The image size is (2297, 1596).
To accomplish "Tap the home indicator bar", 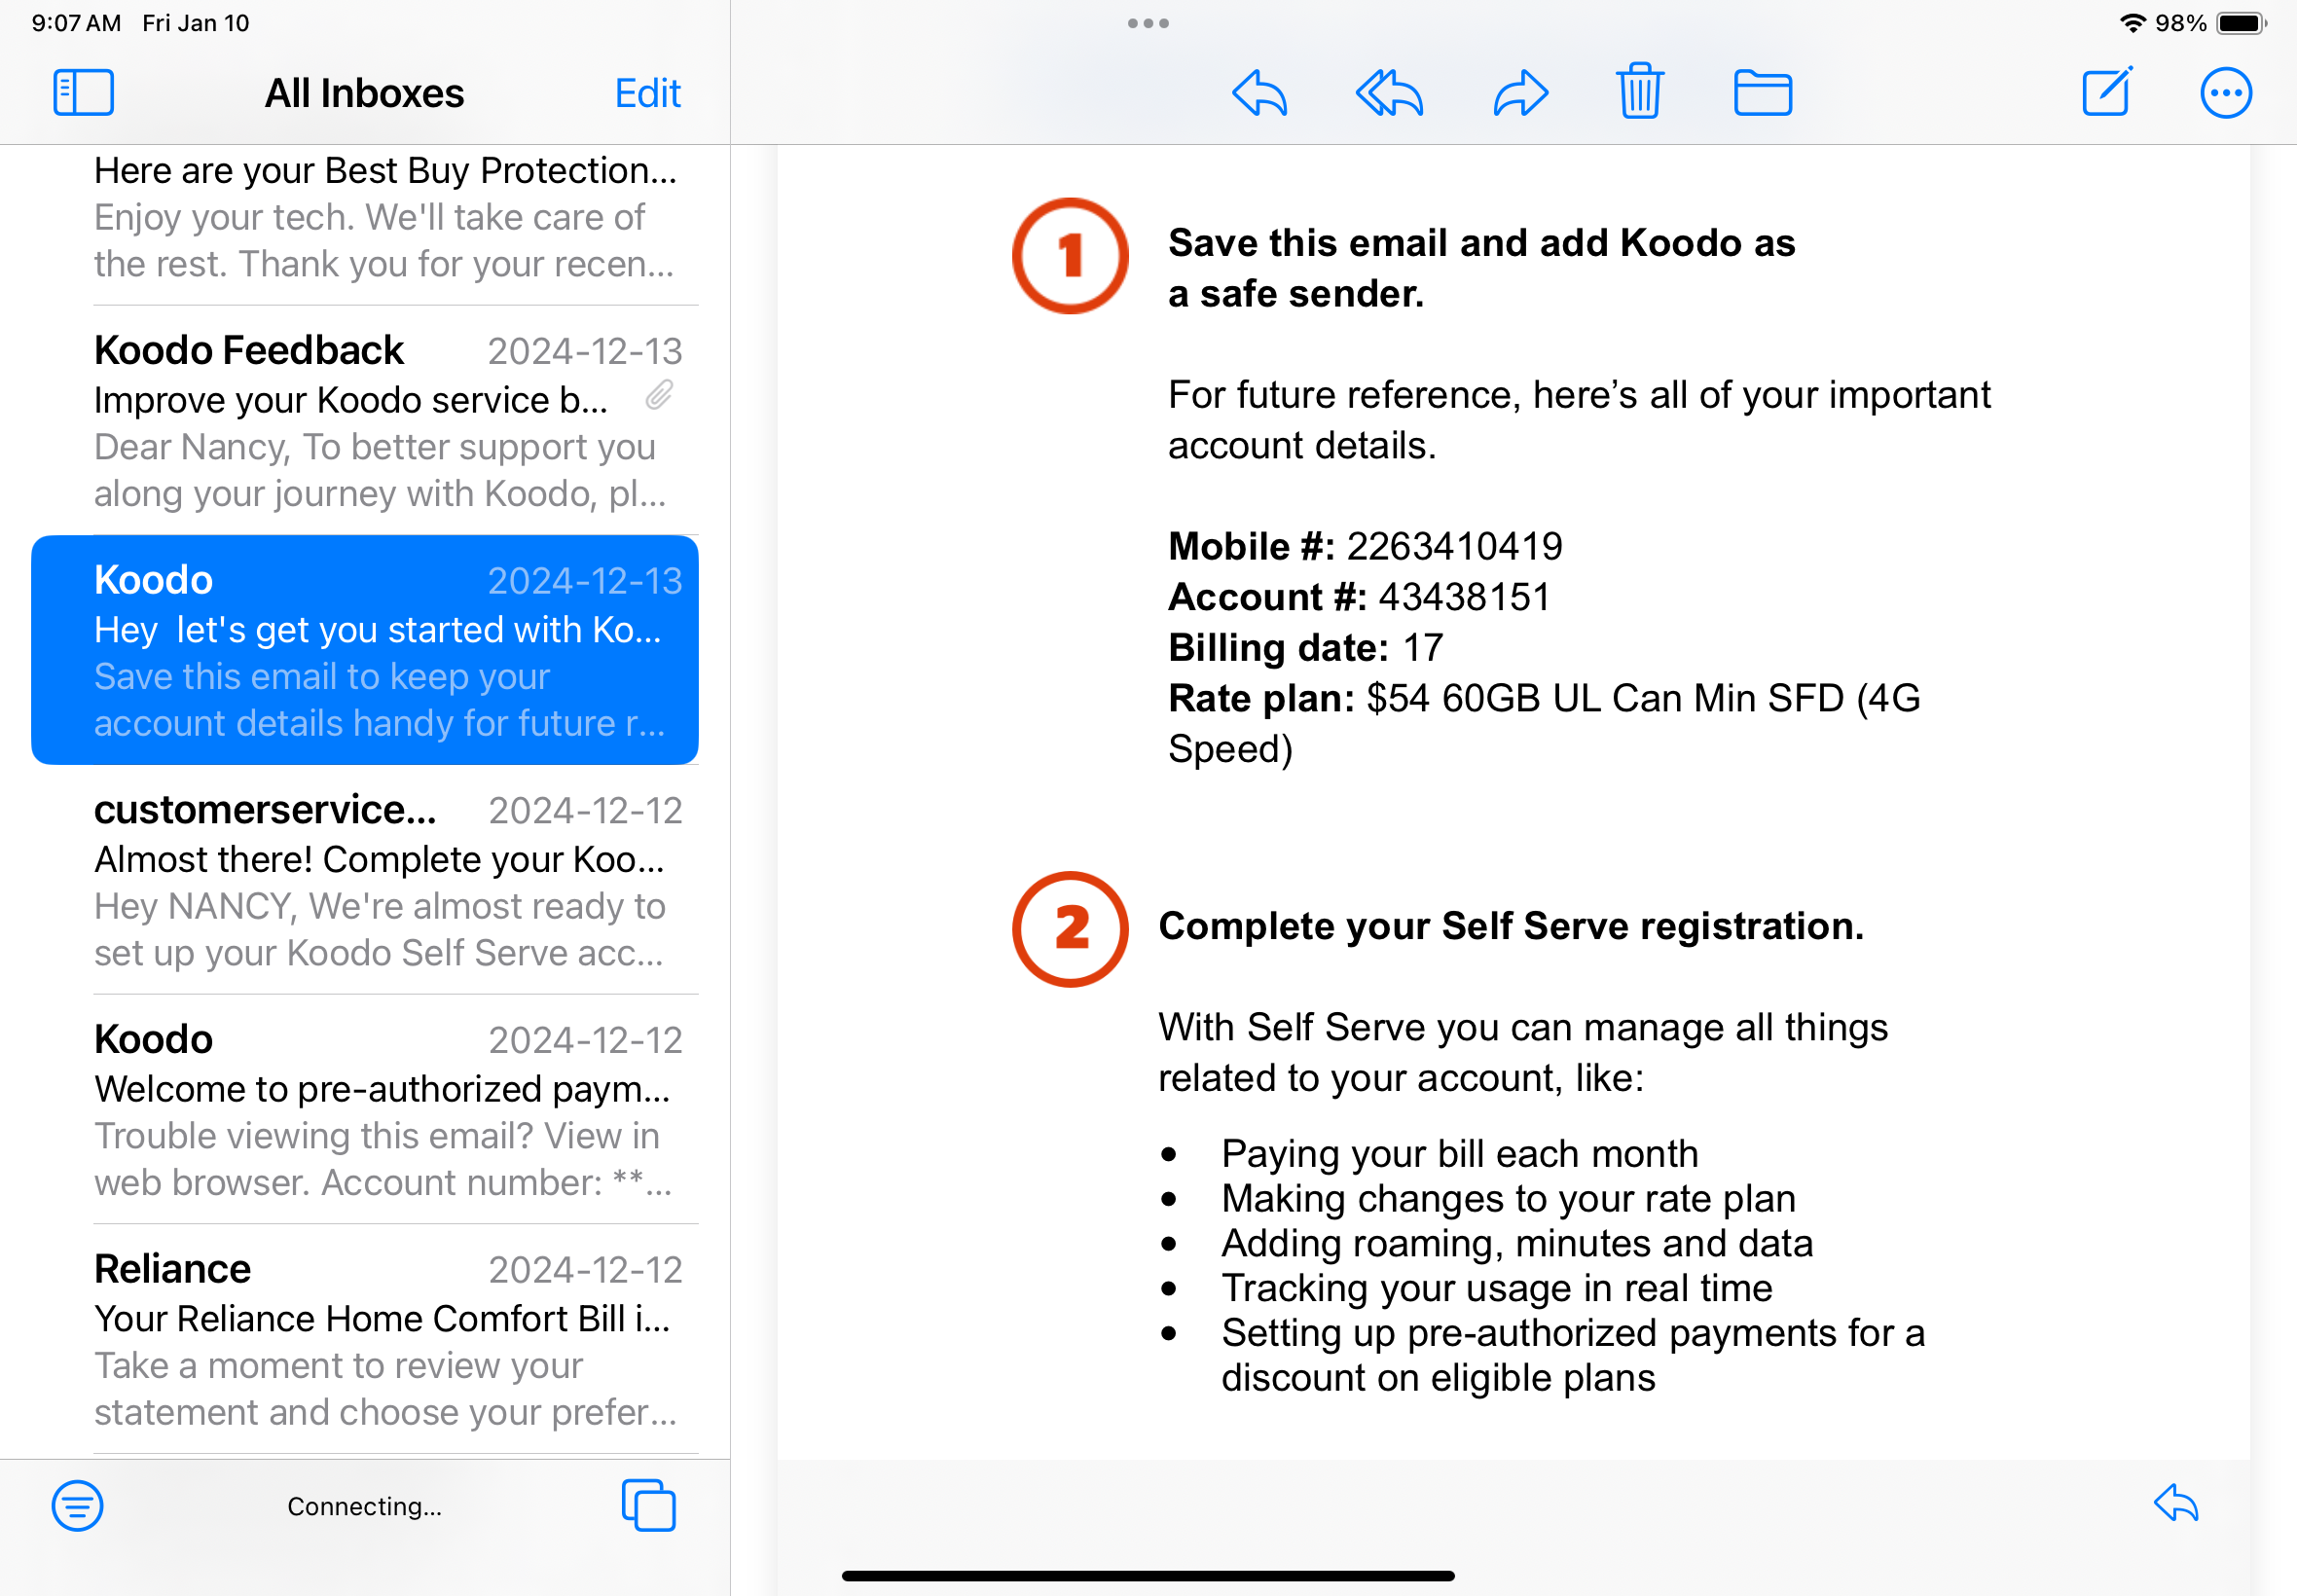I will 1148,1576.
